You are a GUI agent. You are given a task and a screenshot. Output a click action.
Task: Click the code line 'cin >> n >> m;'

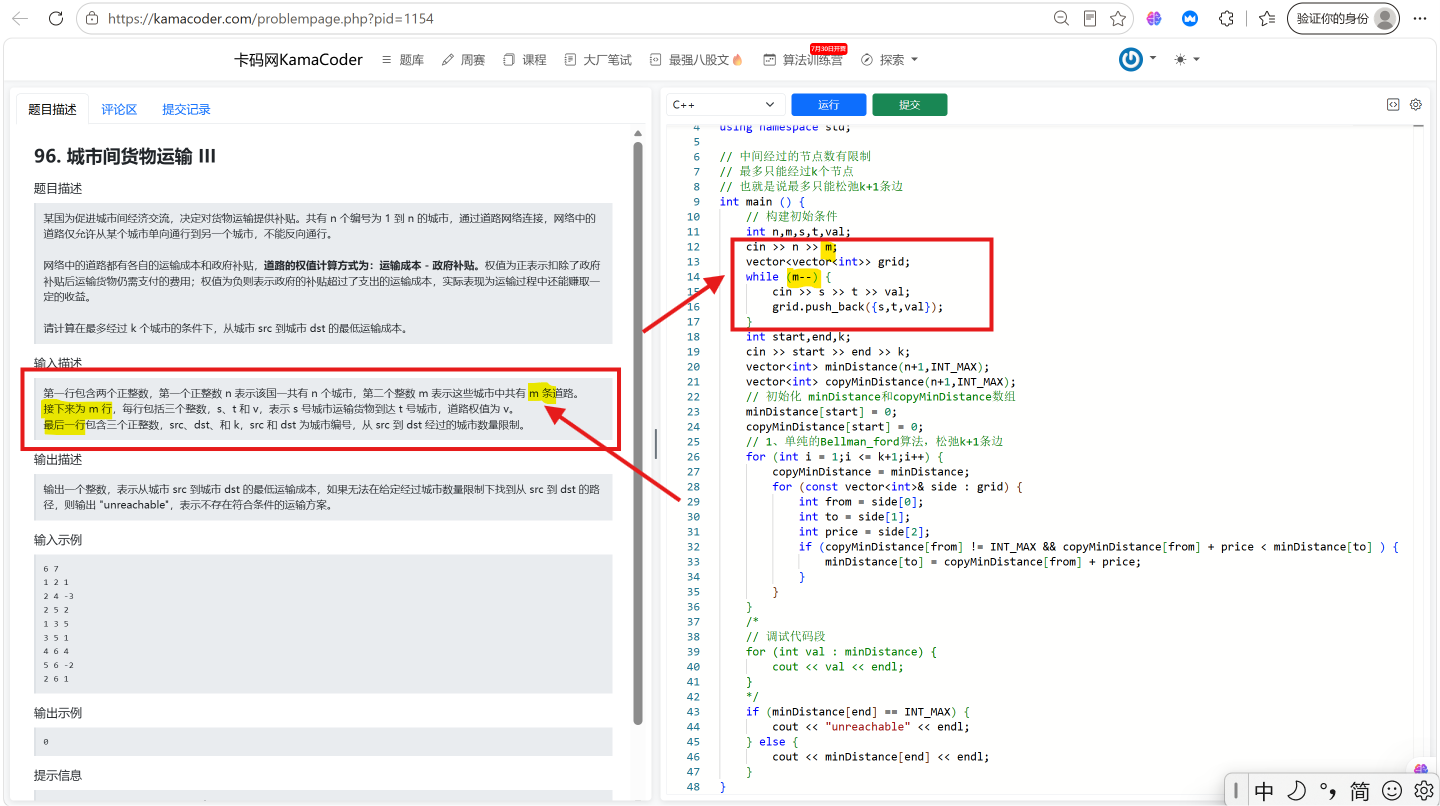[x=791, y=247]
